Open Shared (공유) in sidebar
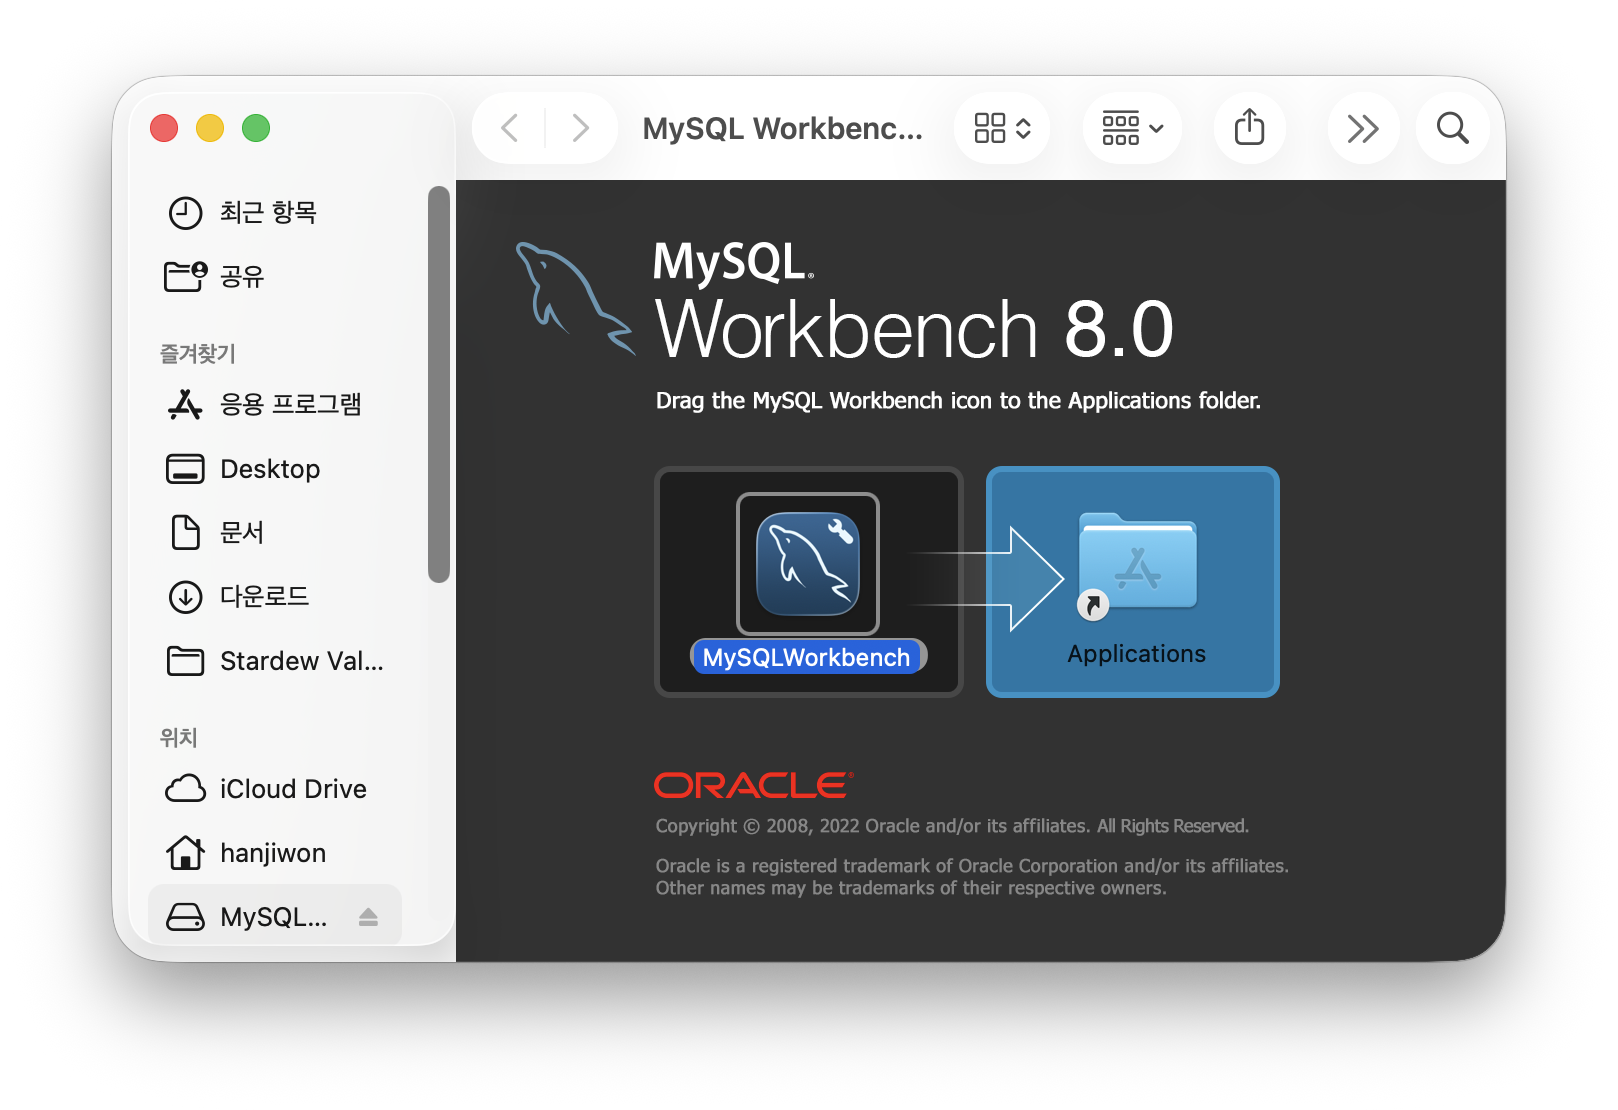The height and width of the screenshot is (1110, 1618). click(275, 276)
